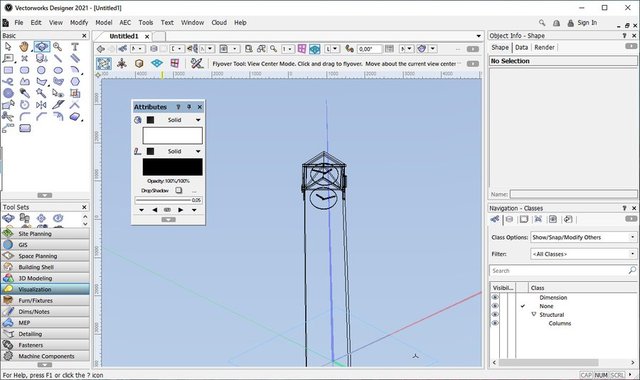Select the Rectangle tool
The image size is (640, 380).
(8, 70)
